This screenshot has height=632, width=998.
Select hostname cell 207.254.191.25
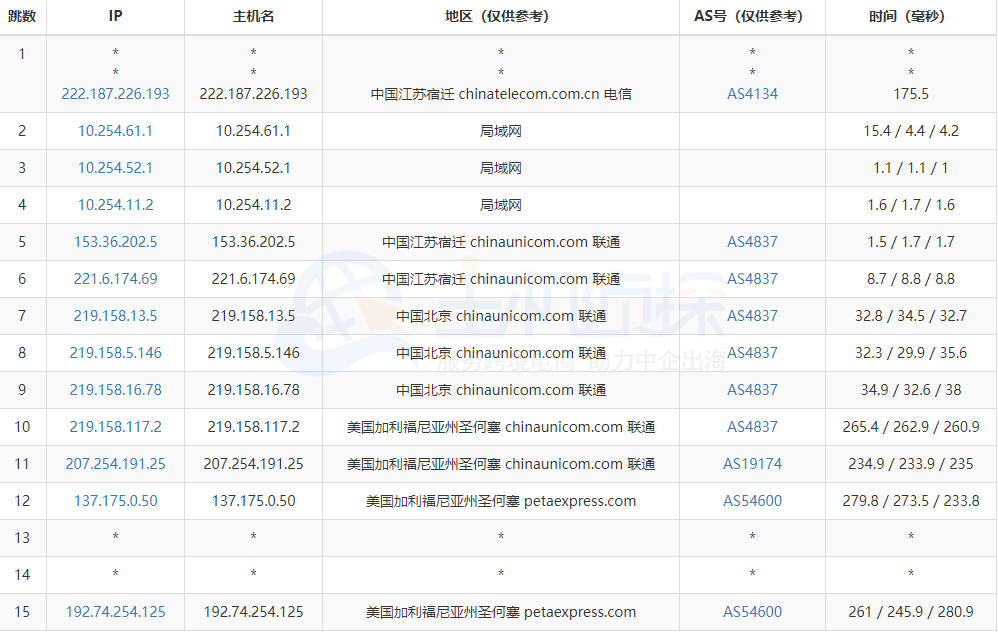point(253,464)
